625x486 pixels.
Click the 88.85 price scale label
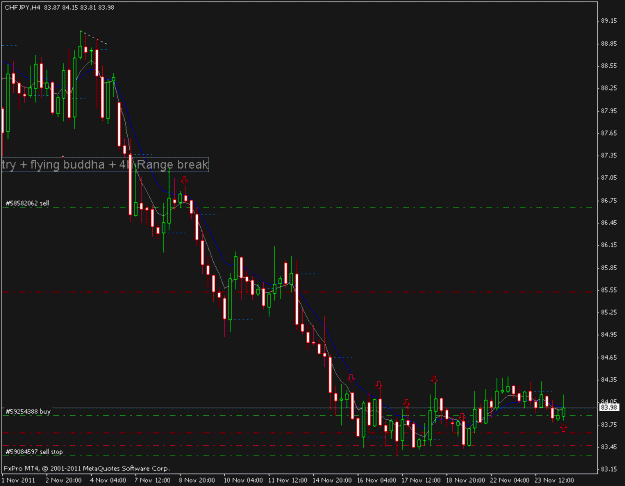click(x=608, y=43)
